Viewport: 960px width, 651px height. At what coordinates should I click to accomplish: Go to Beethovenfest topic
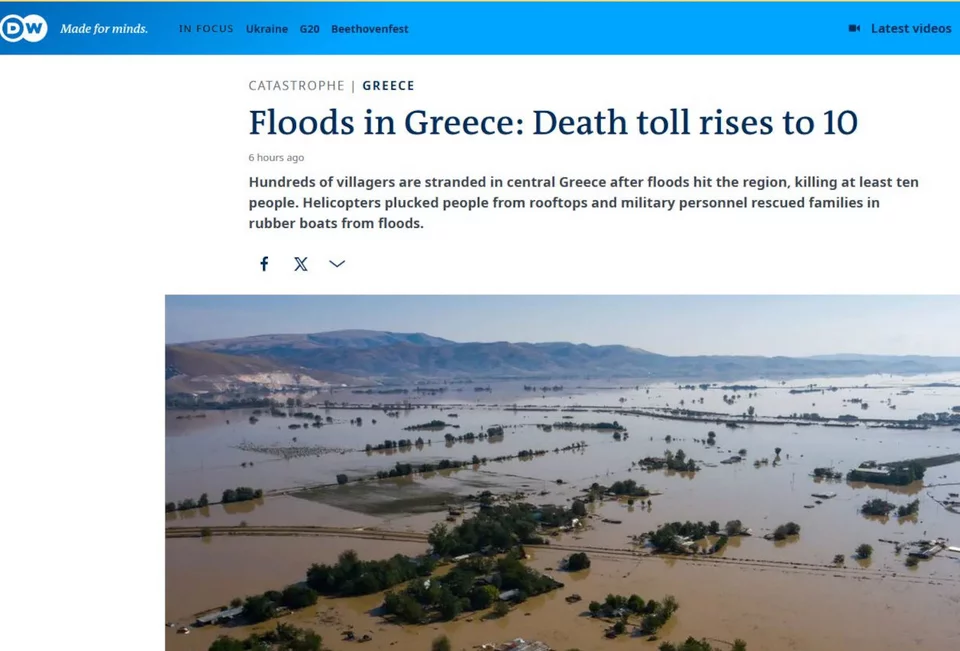pyautogui.click(x=370, y=29)
